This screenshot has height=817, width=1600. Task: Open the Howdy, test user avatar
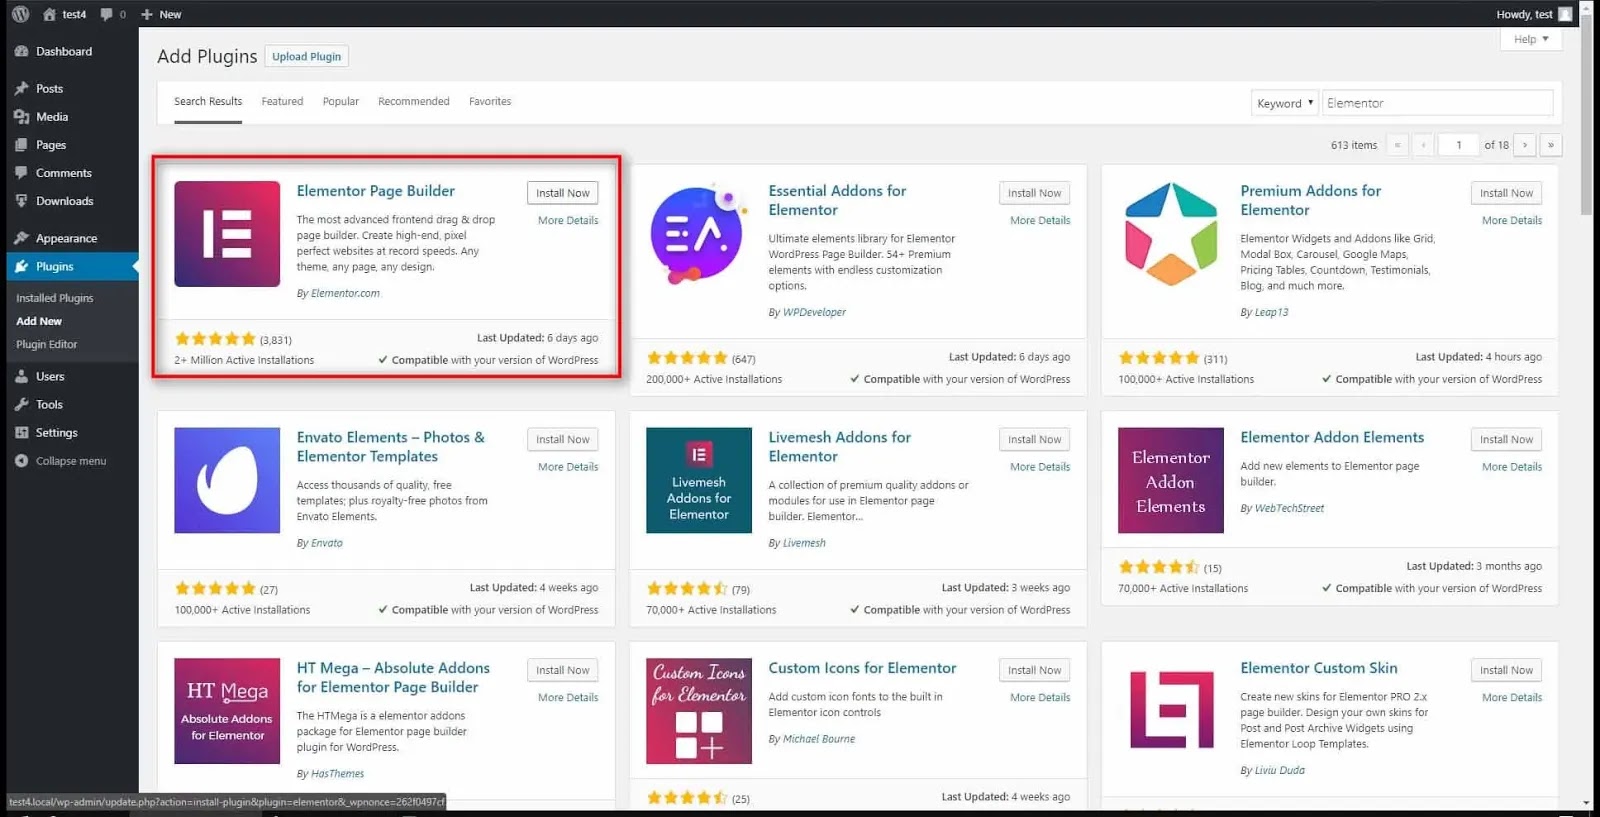coord(1565,14)
